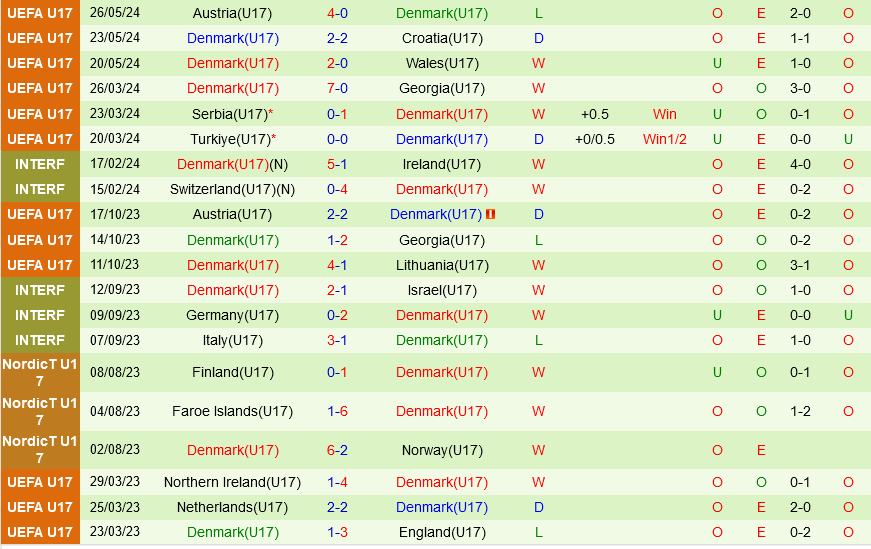Open the 4-0 Austria vs Denmark score
871x549 pixels.
tap(337, 13)
